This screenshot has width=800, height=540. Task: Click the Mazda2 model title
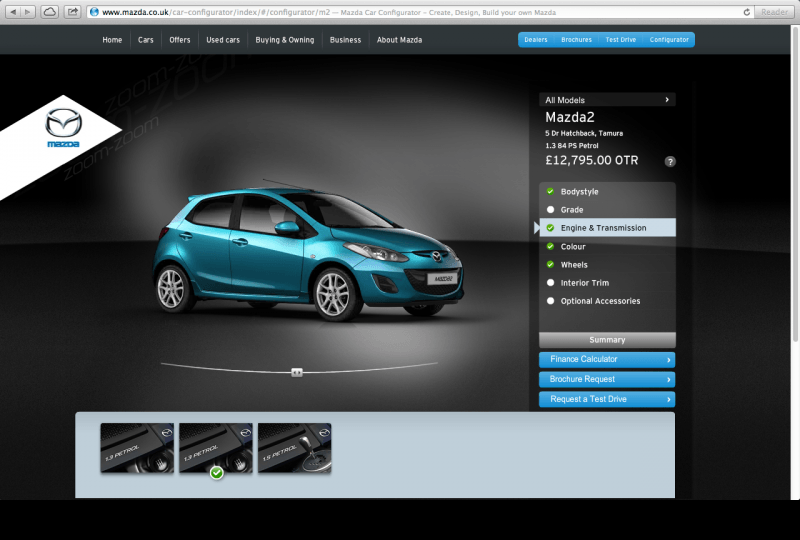570,117
